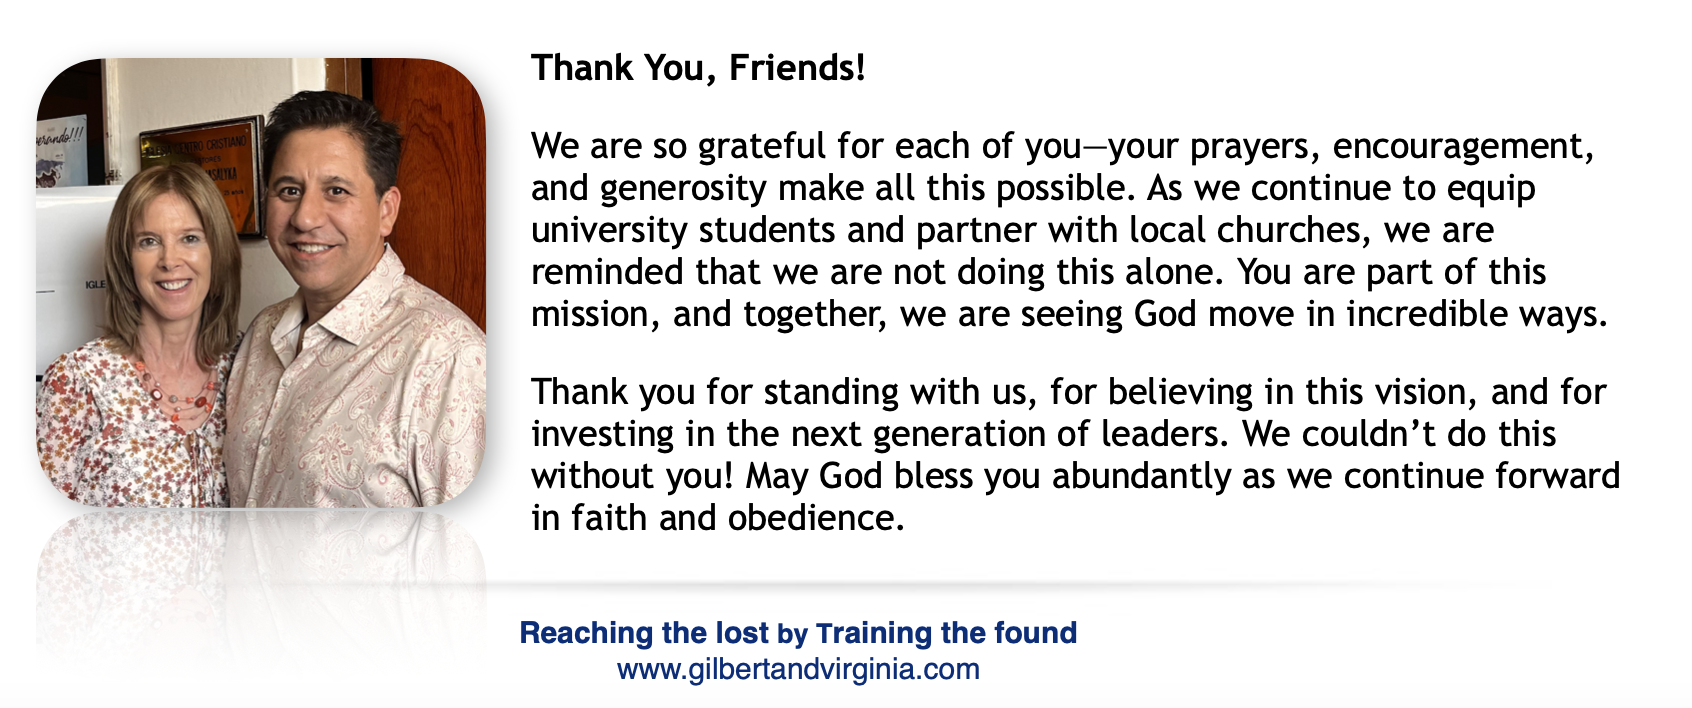The height and width of the screenshot is (708, 1692).
Task: Click the 'Reaching the lost' tagline text
Action: [644, 633]
